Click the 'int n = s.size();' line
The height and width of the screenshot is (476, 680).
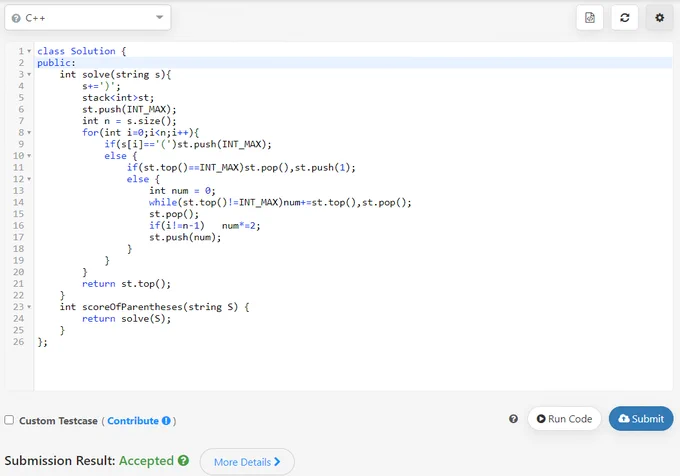tap(129, 121)
